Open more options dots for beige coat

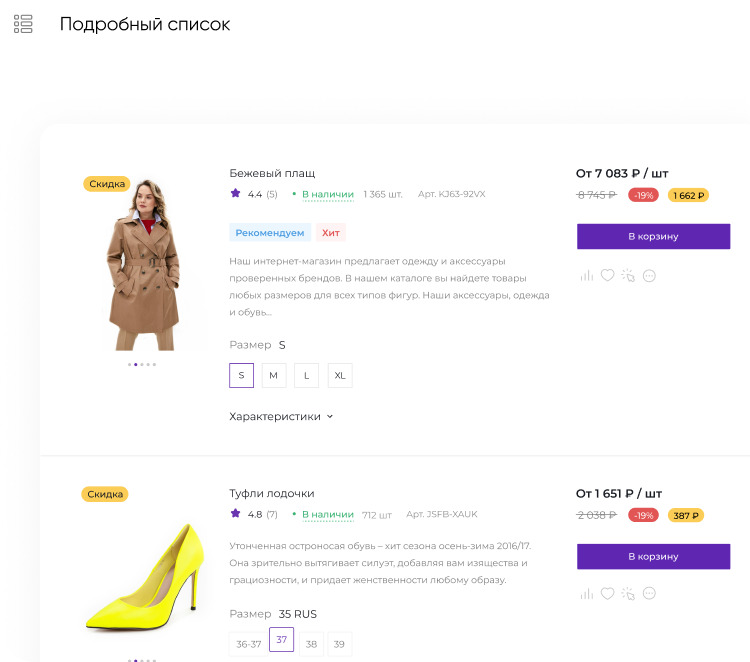[x=649, y=275]
